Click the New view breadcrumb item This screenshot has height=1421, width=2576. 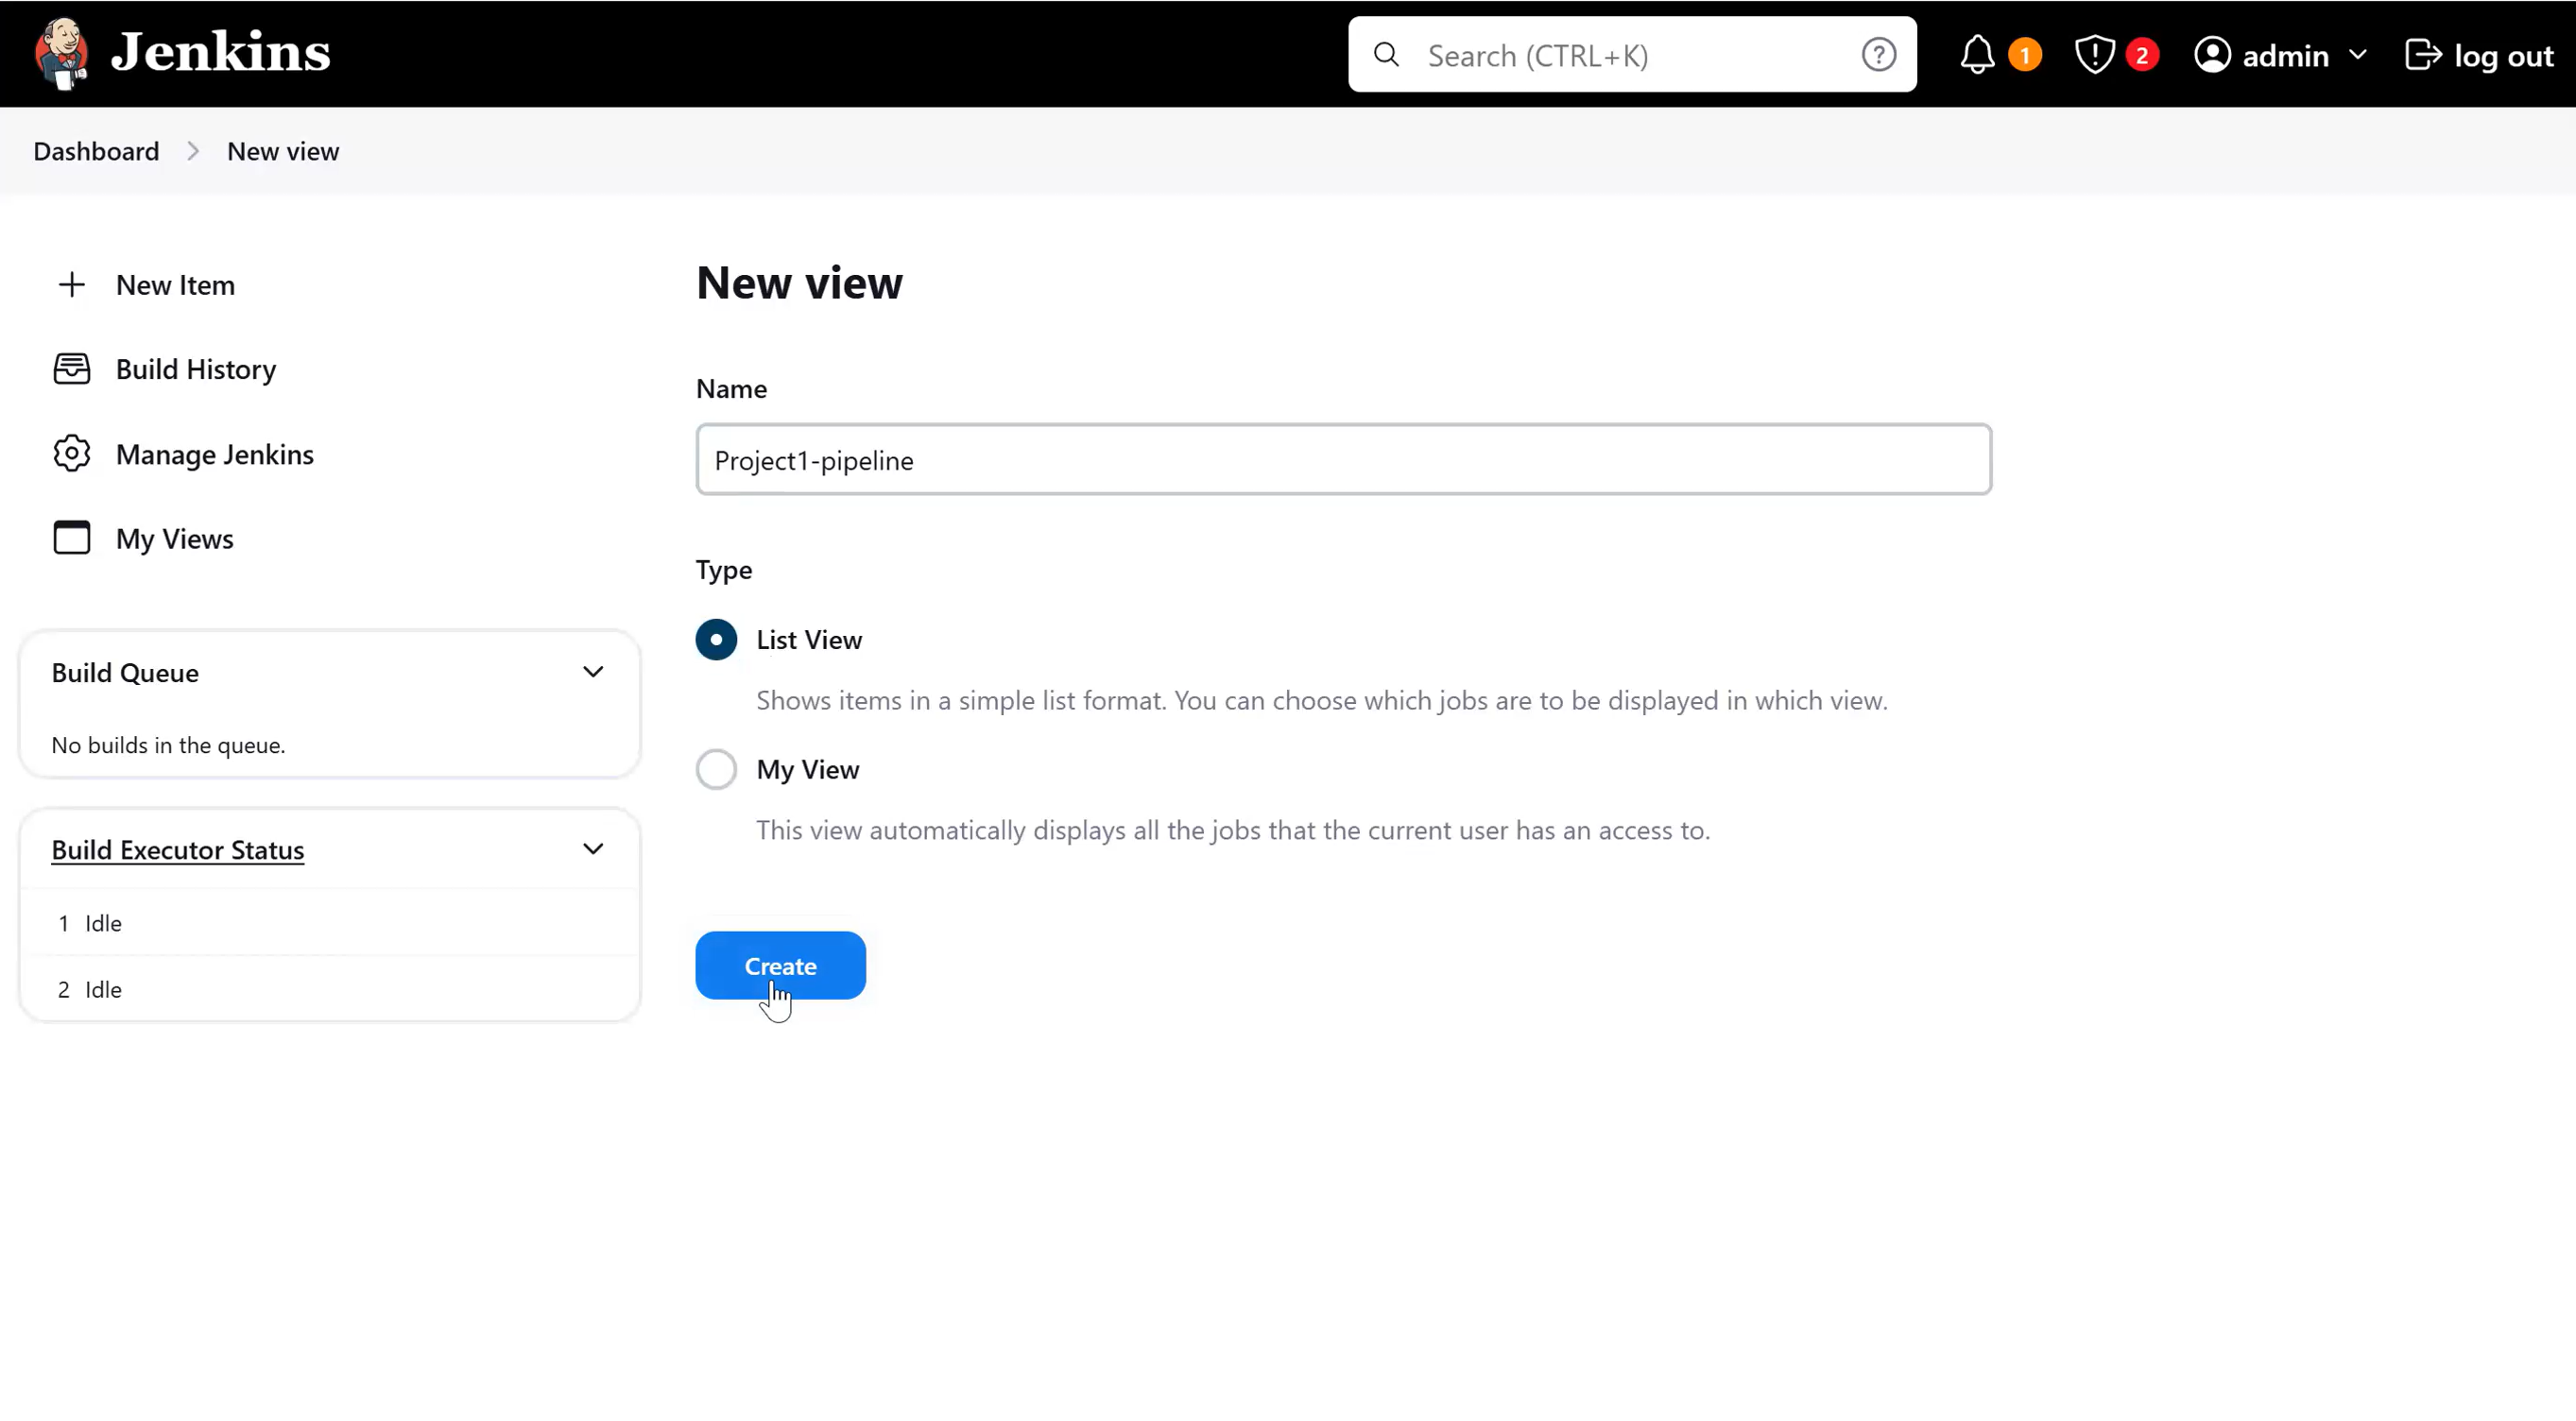point(283,151)
